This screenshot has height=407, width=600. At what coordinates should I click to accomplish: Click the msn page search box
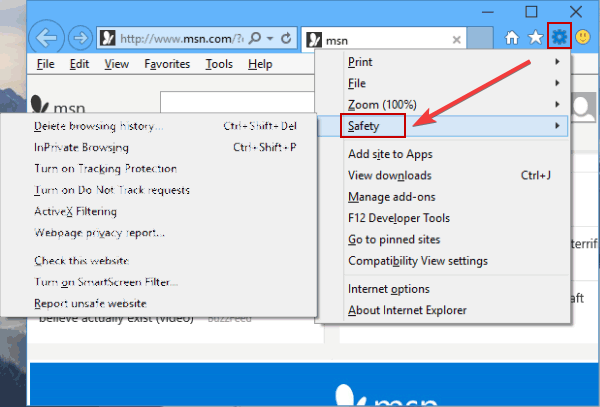tap(237, 102)
